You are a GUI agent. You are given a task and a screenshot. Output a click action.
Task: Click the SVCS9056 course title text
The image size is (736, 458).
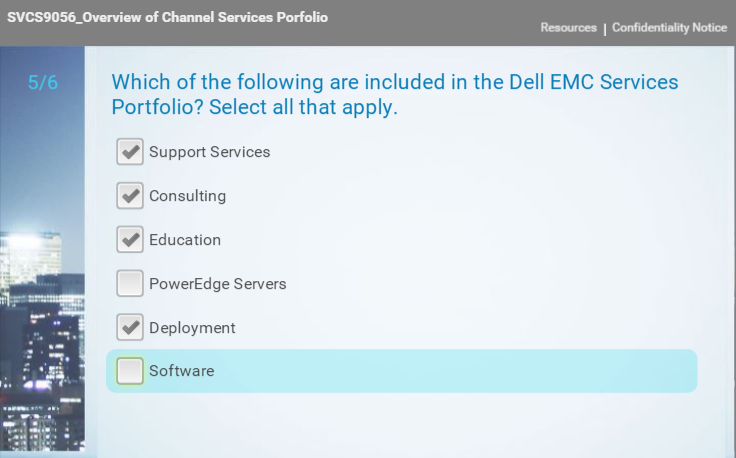click(168, 17)
